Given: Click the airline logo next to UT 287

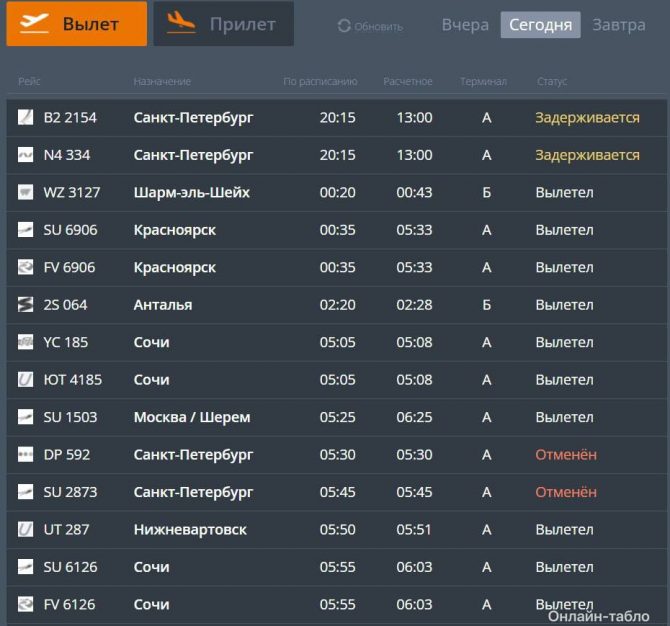Looking at the screenshot, I should pyautogui.click(x=26, y=529).
